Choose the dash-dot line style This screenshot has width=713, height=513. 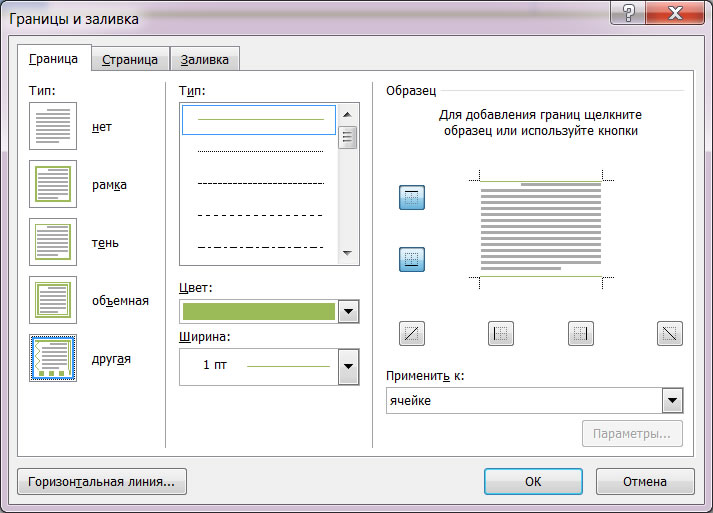tap(260, 247)
